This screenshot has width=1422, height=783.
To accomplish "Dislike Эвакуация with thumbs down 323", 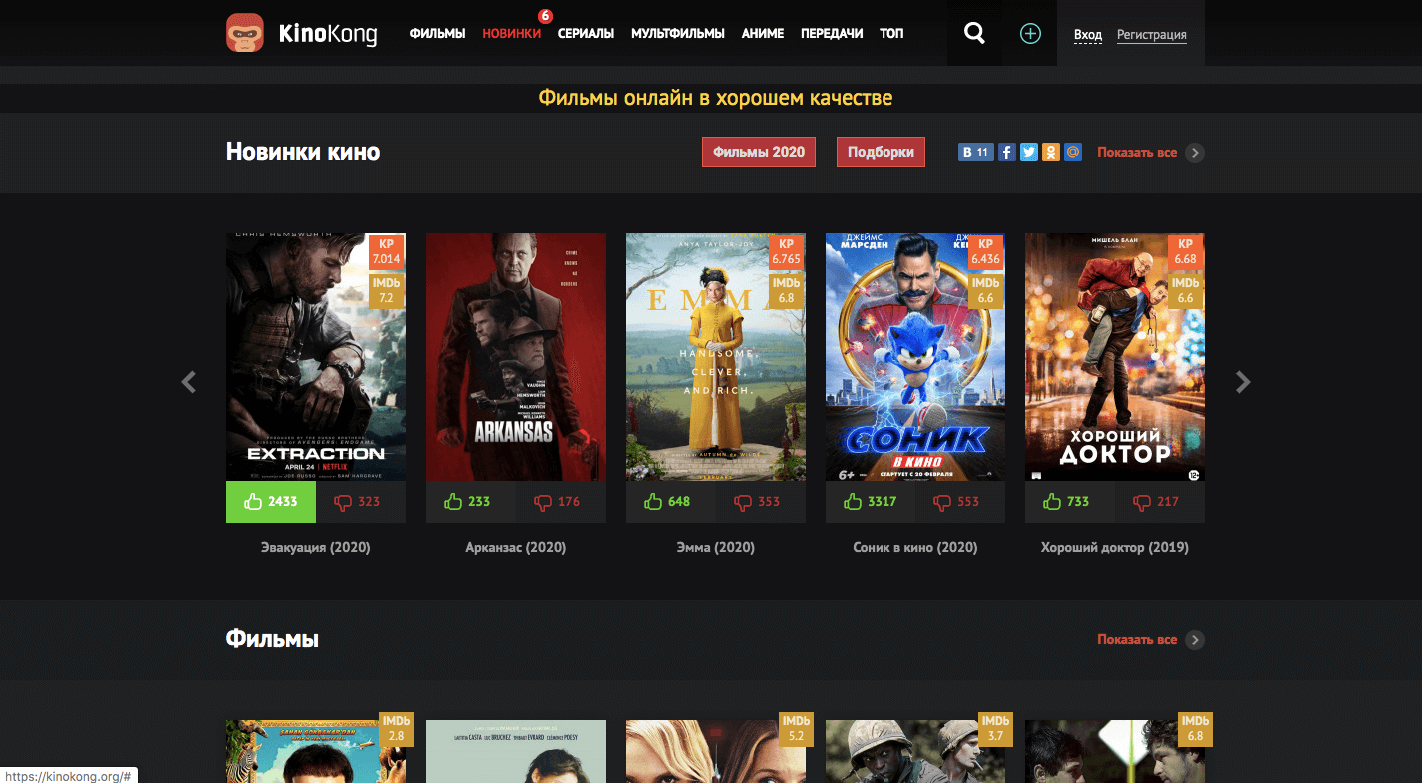I will coord(361,502).
